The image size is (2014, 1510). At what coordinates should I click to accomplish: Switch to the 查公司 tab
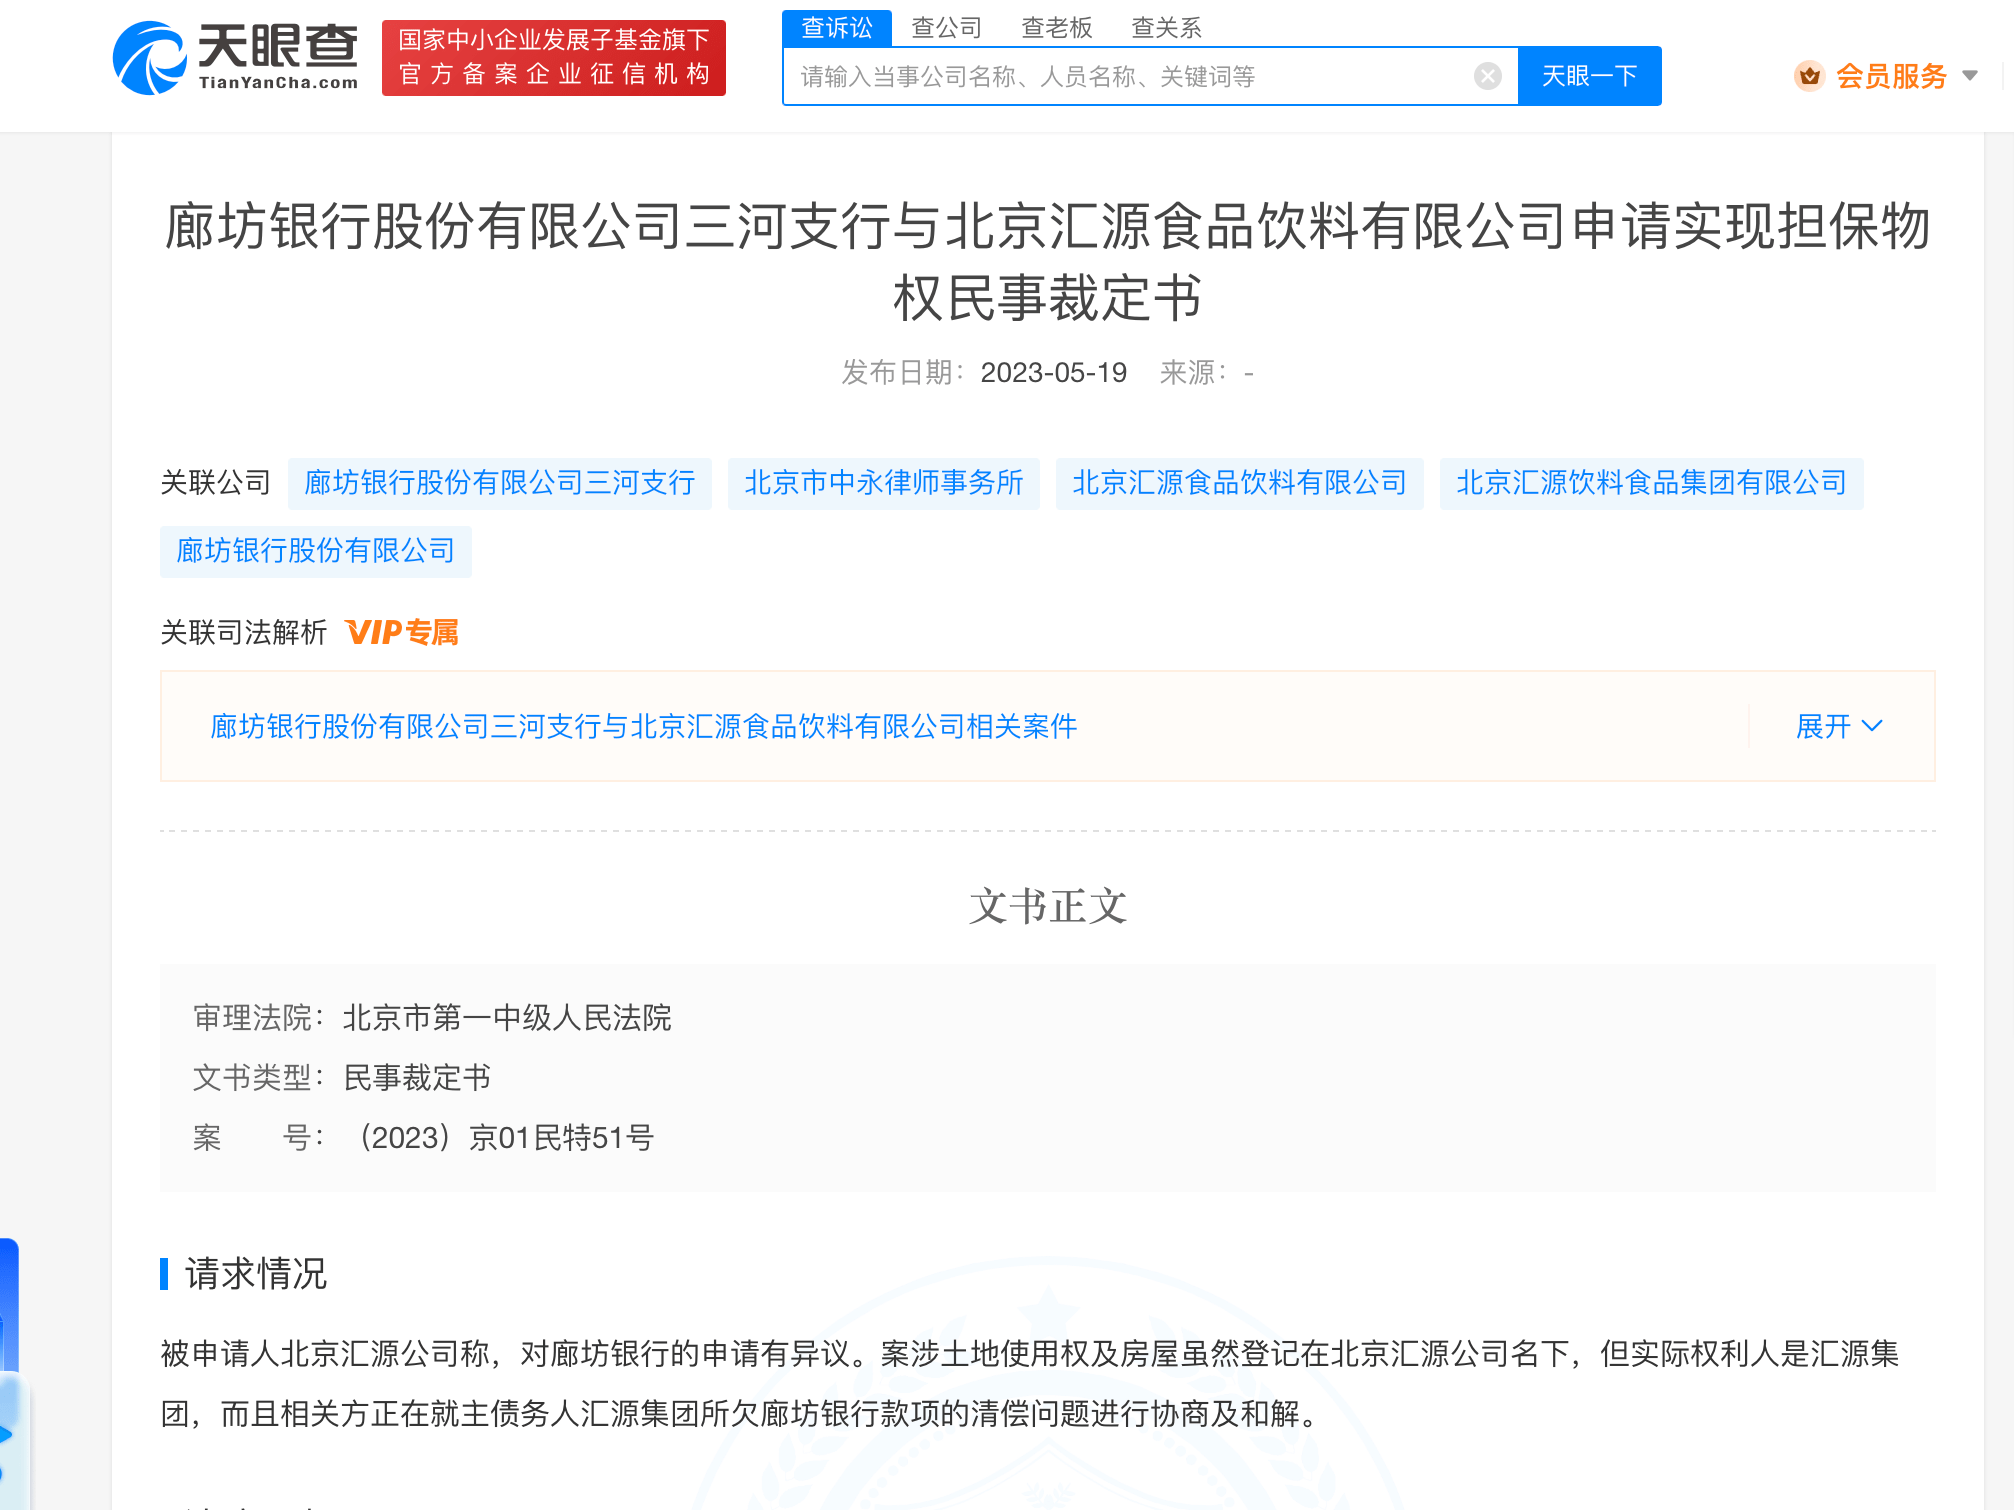click(x=947, y=28)
